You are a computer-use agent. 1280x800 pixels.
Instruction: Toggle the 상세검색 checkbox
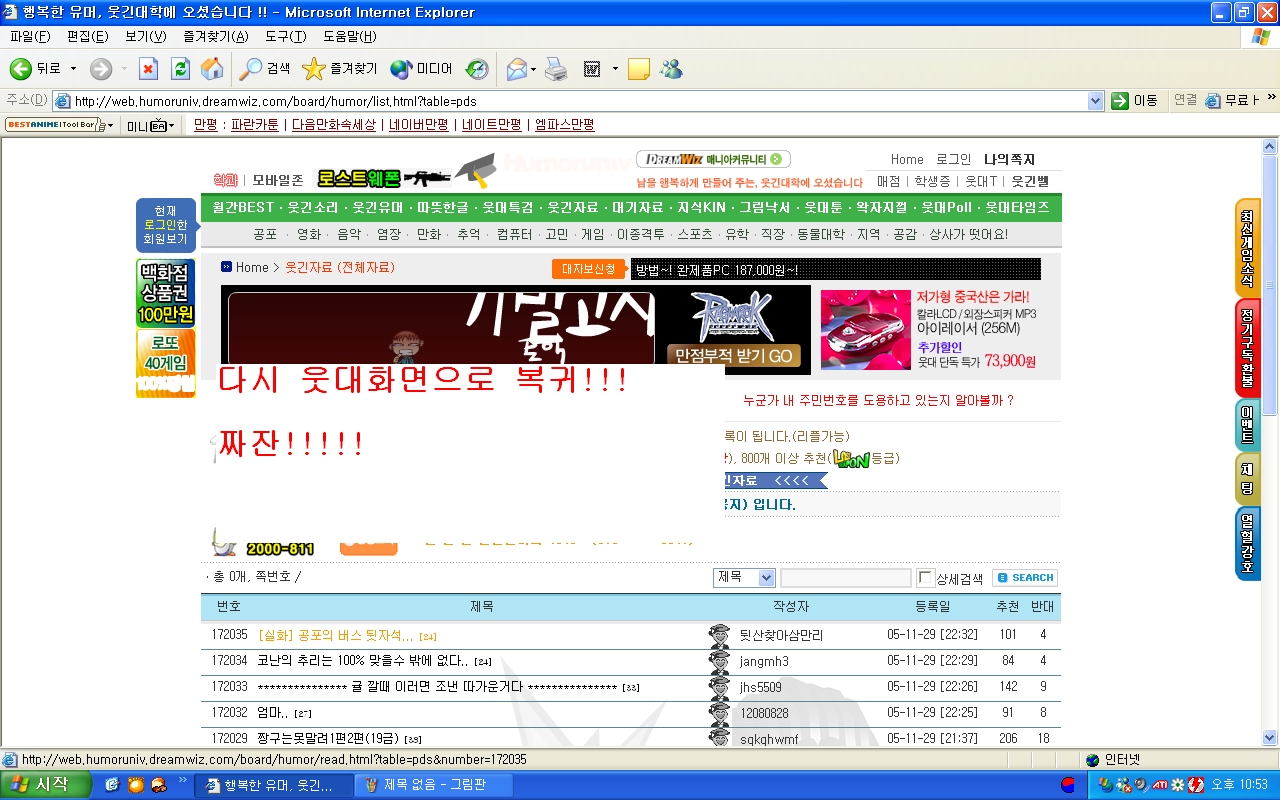926,578
